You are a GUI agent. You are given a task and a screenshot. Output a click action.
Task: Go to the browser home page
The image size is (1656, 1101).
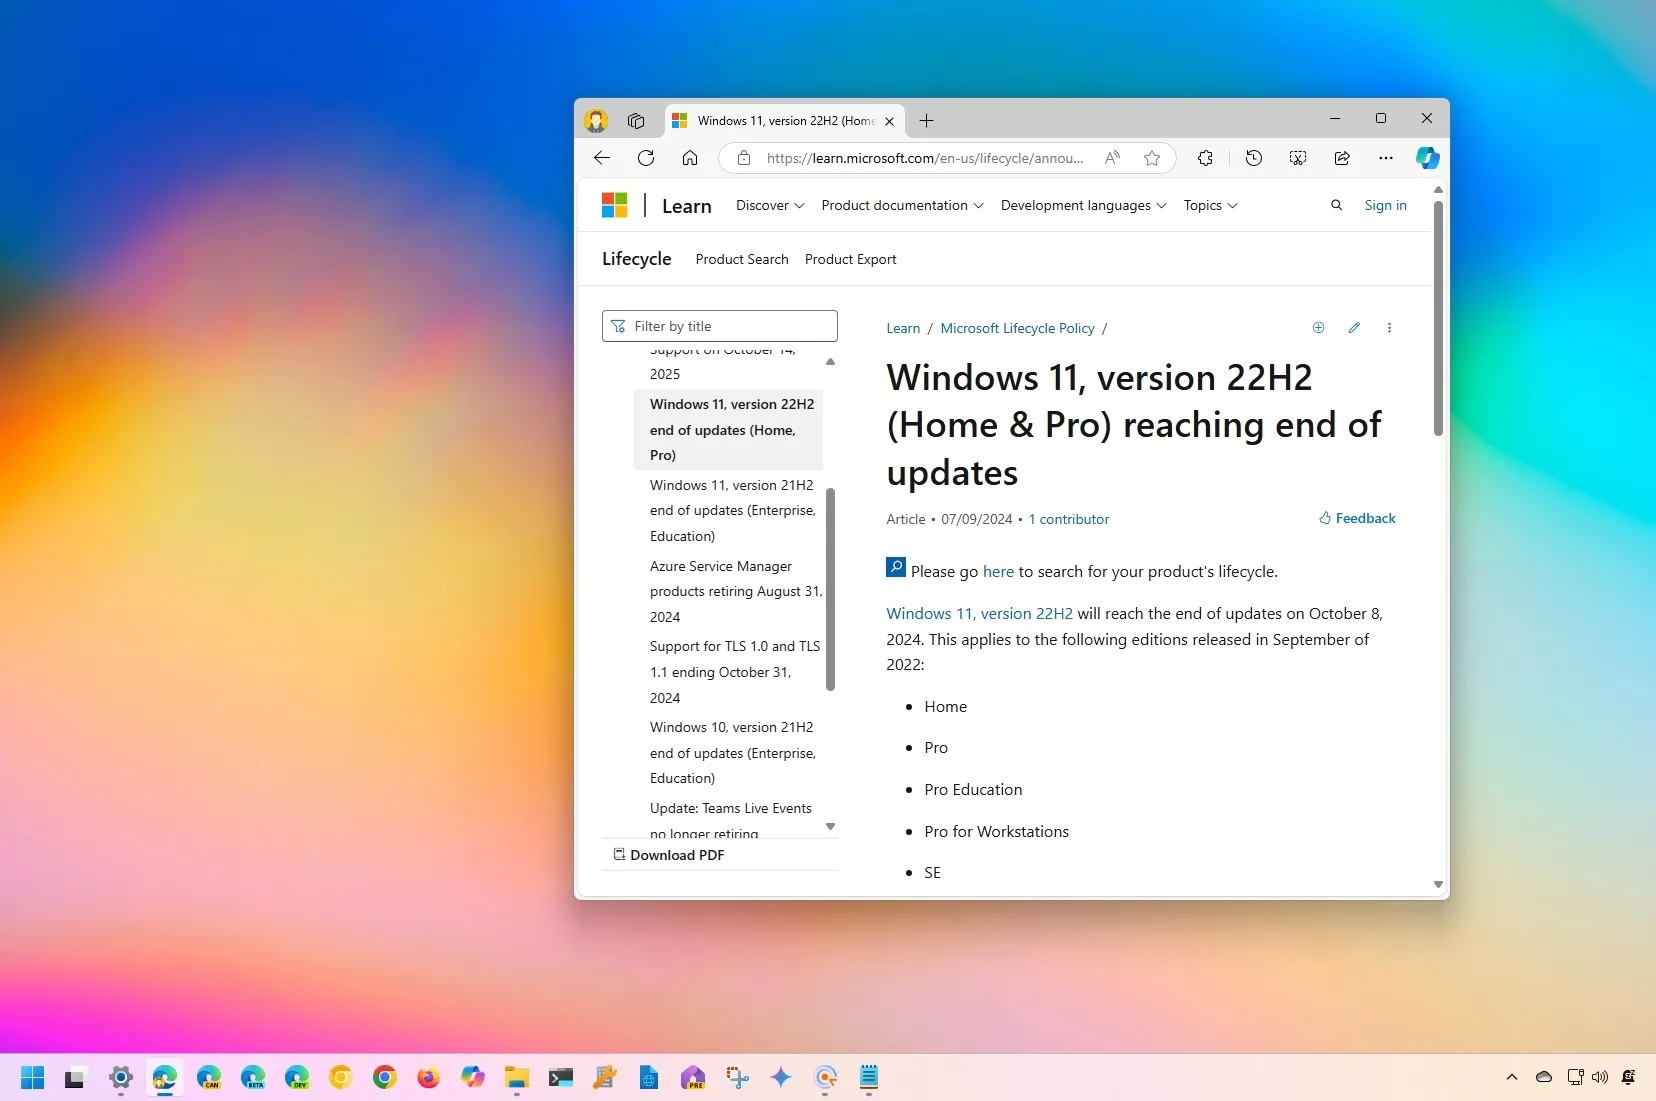[690, 158]
